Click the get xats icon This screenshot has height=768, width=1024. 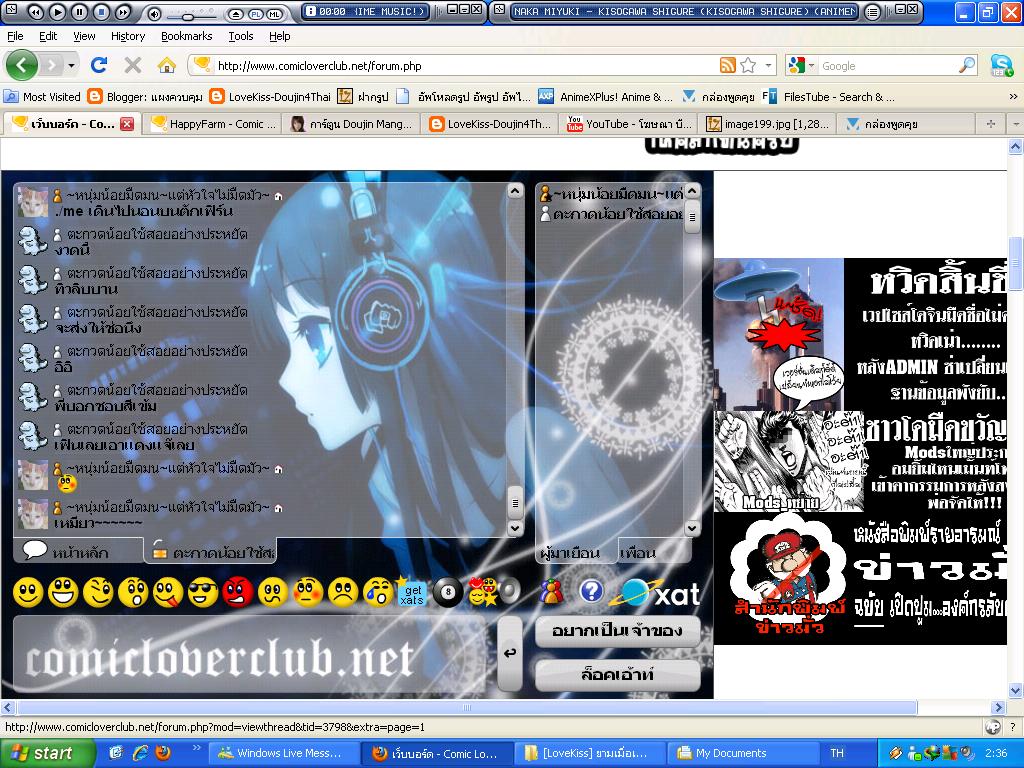(x=411, y=594)
